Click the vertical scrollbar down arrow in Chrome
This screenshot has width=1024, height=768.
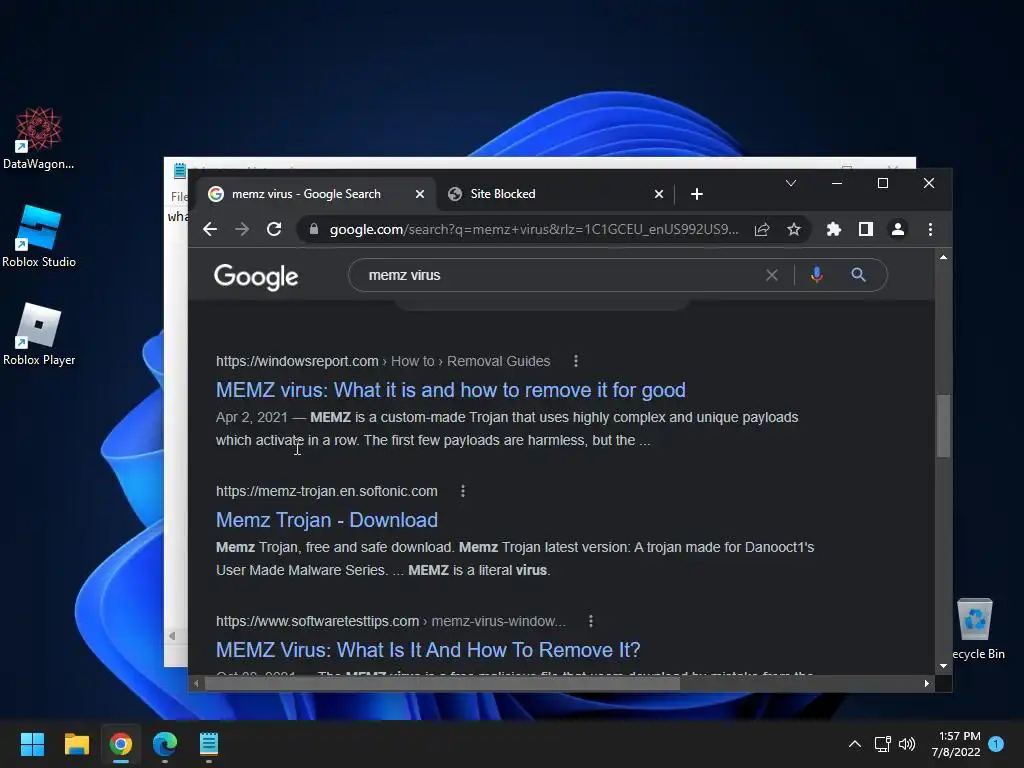pyautogui.click(x=943, y=666)
